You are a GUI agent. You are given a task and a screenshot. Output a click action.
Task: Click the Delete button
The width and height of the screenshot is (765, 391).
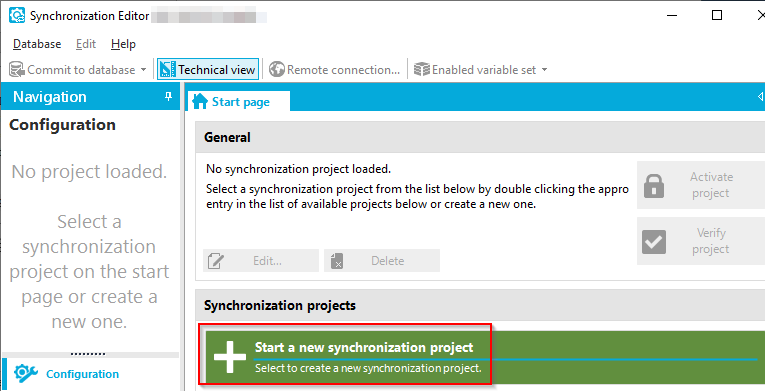point(382,261)
